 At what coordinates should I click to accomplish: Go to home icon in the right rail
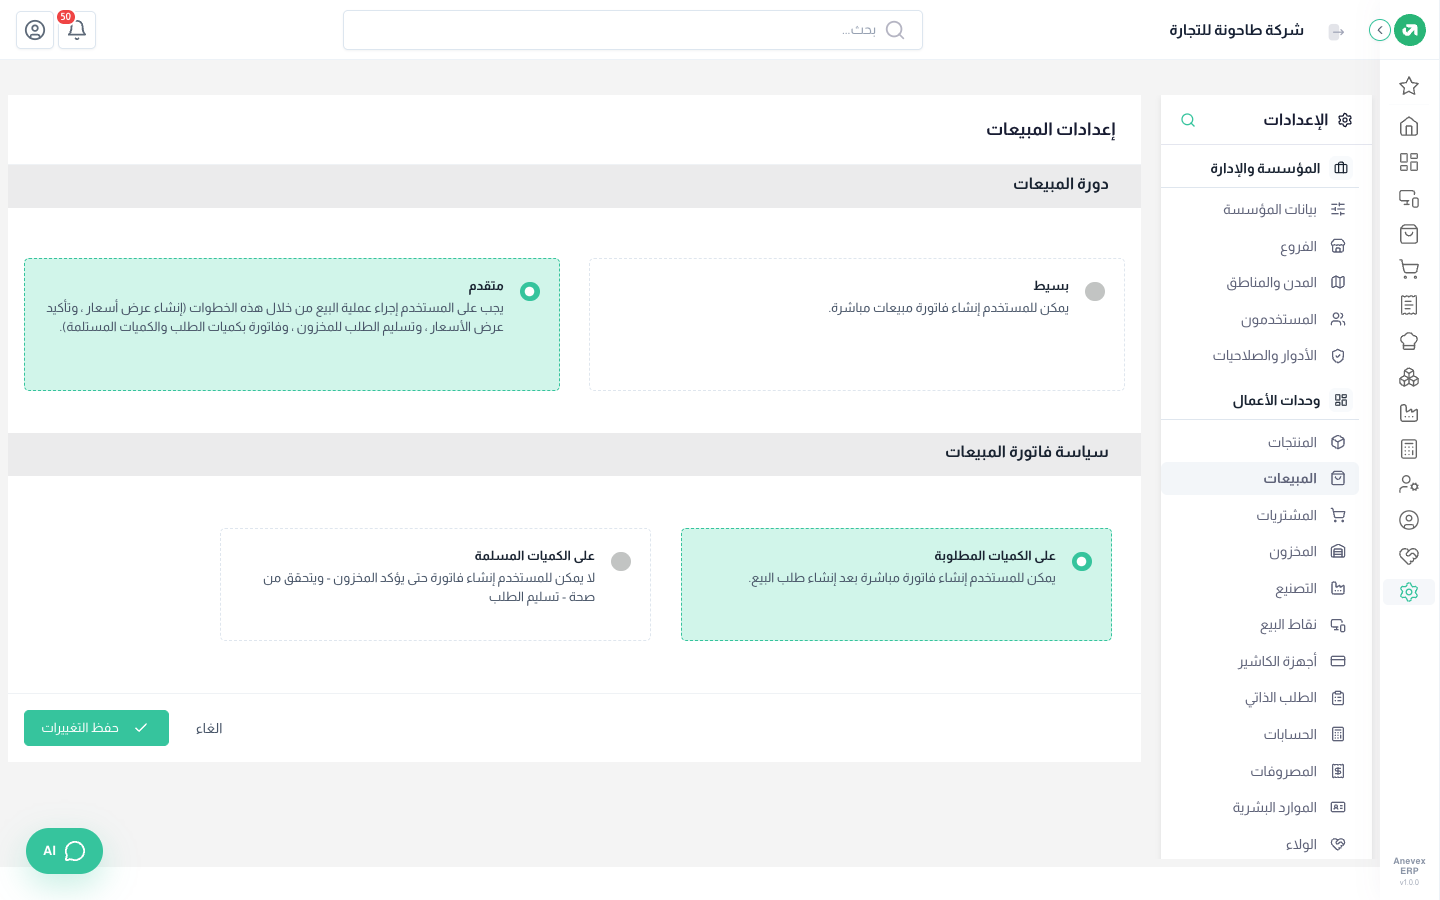[1409, 126]
